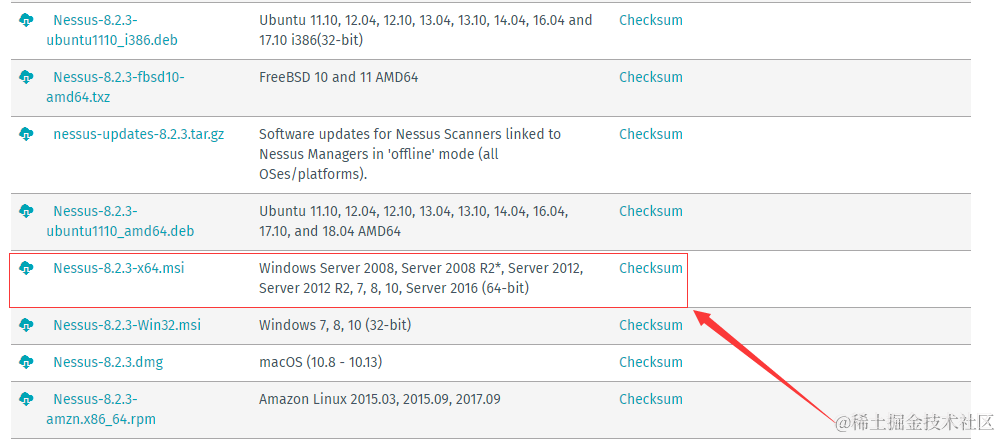Select the 'FreeBSD 10 and 11 AMD64' description
The image size is (1001, 439).
(338, 77)
